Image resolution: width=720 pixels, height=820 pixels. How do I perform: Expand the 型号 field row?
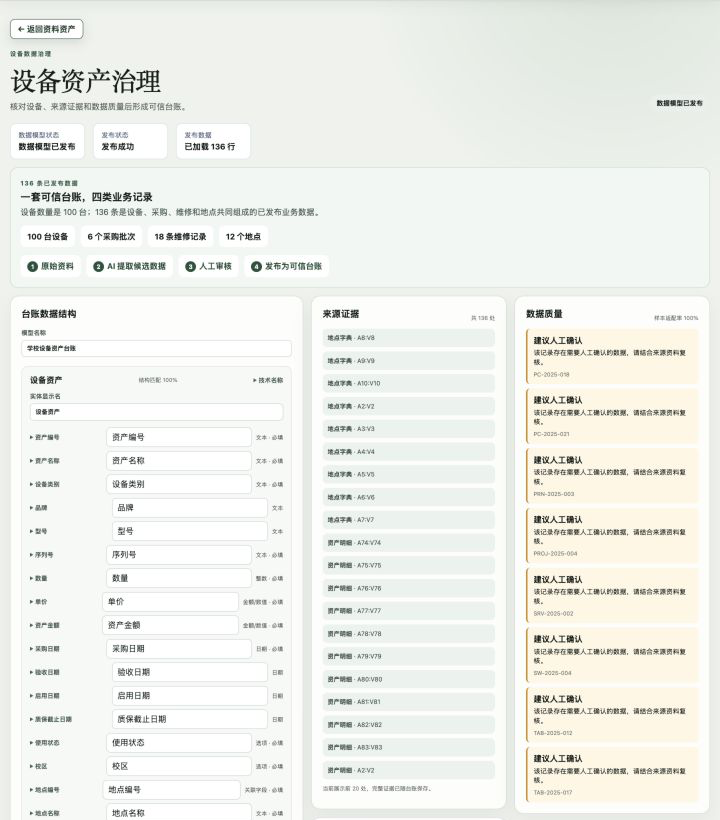tap(38, 531)
